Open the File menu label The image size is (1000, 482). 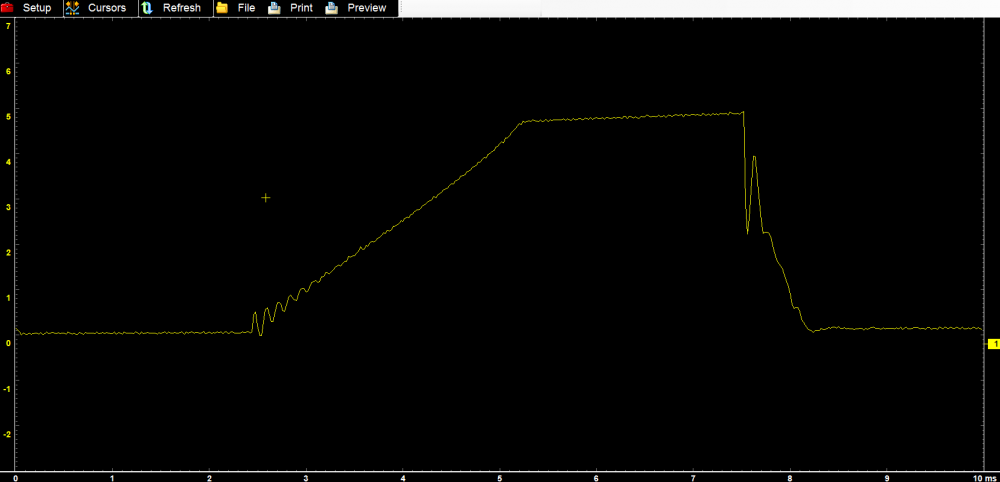point(246,8)
